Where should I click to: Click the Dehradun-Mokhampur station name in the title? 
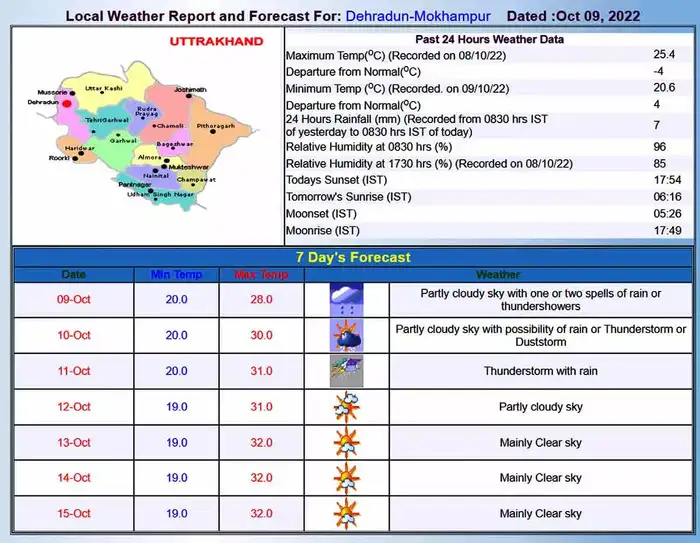pyautogui.click(x=417, y=17)
